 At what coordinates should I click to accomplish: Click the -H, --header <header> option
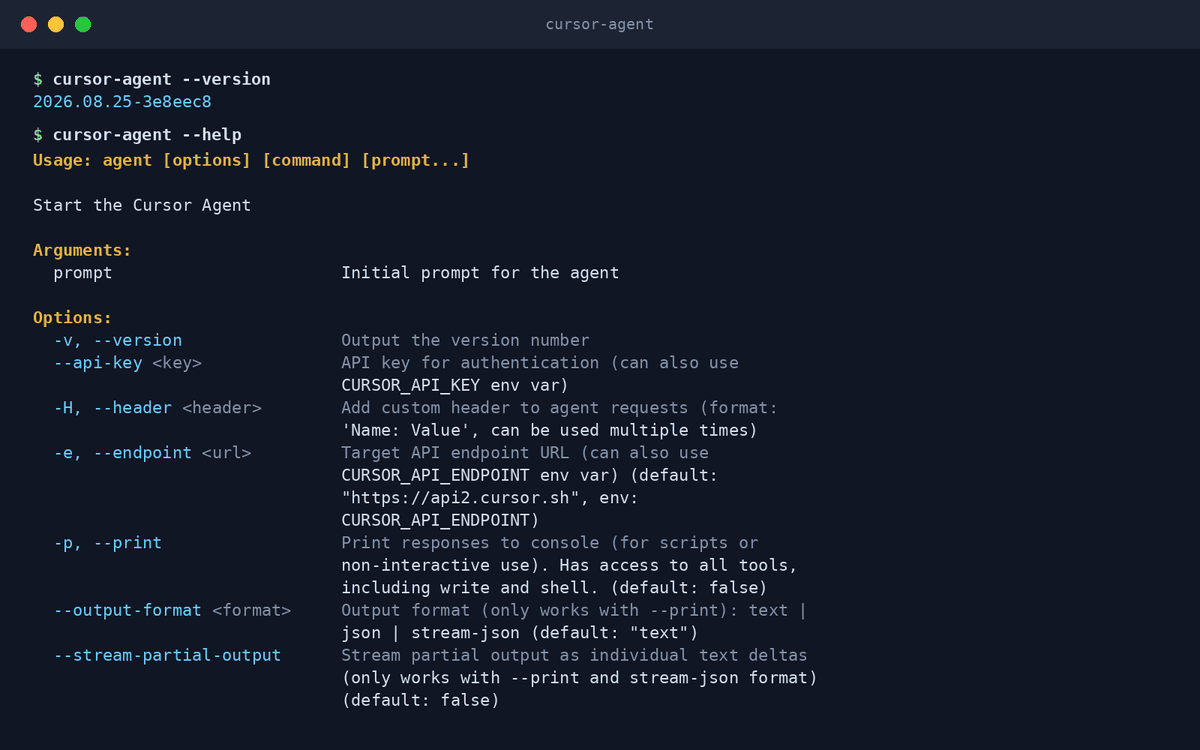[x=157, y=407]
